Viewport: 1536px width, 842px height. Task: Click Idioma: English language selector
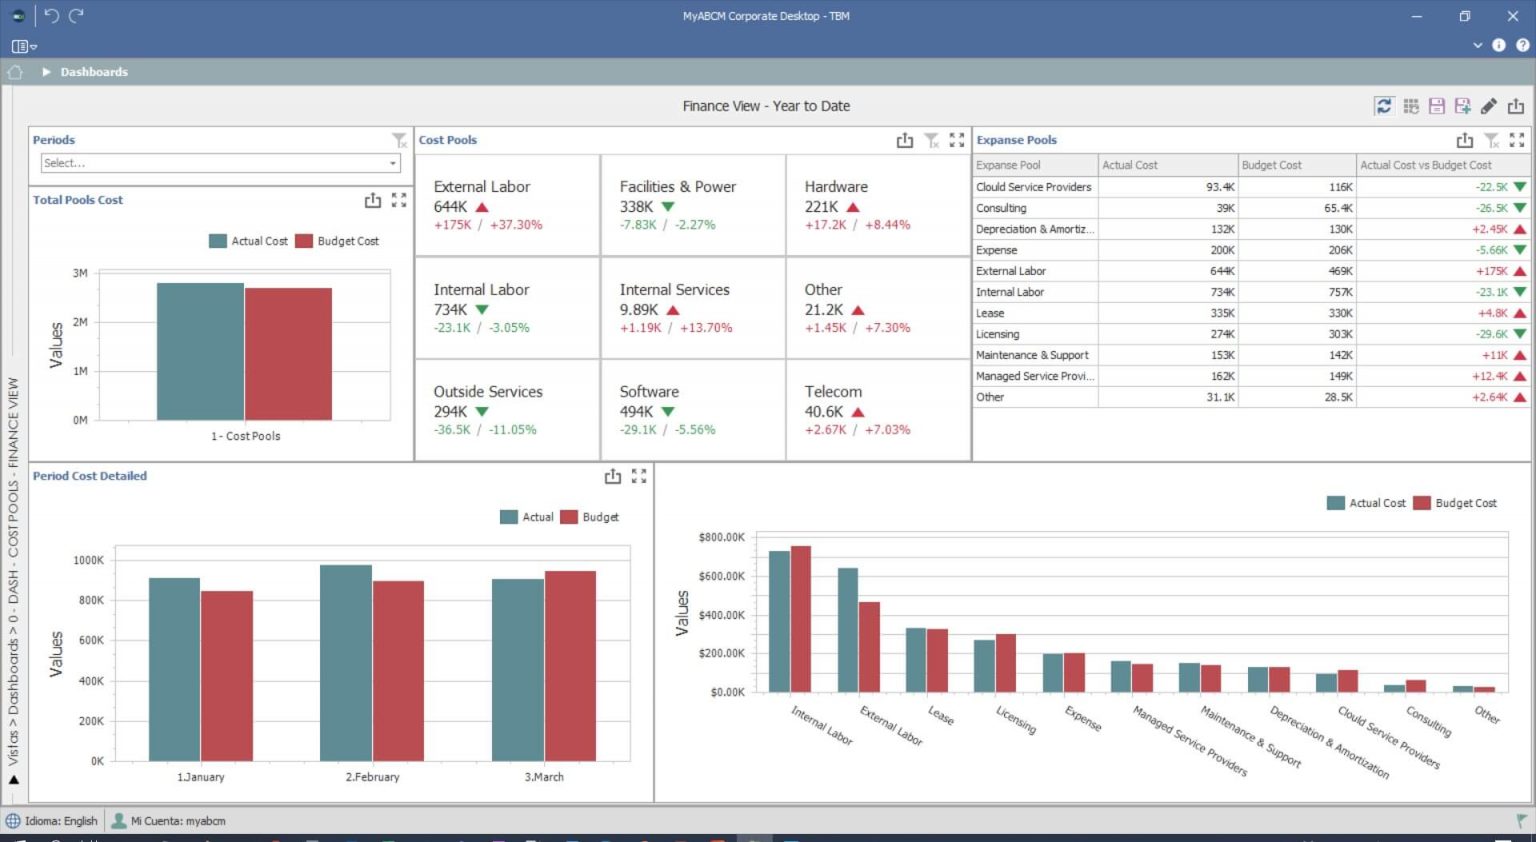pos(52,821)
